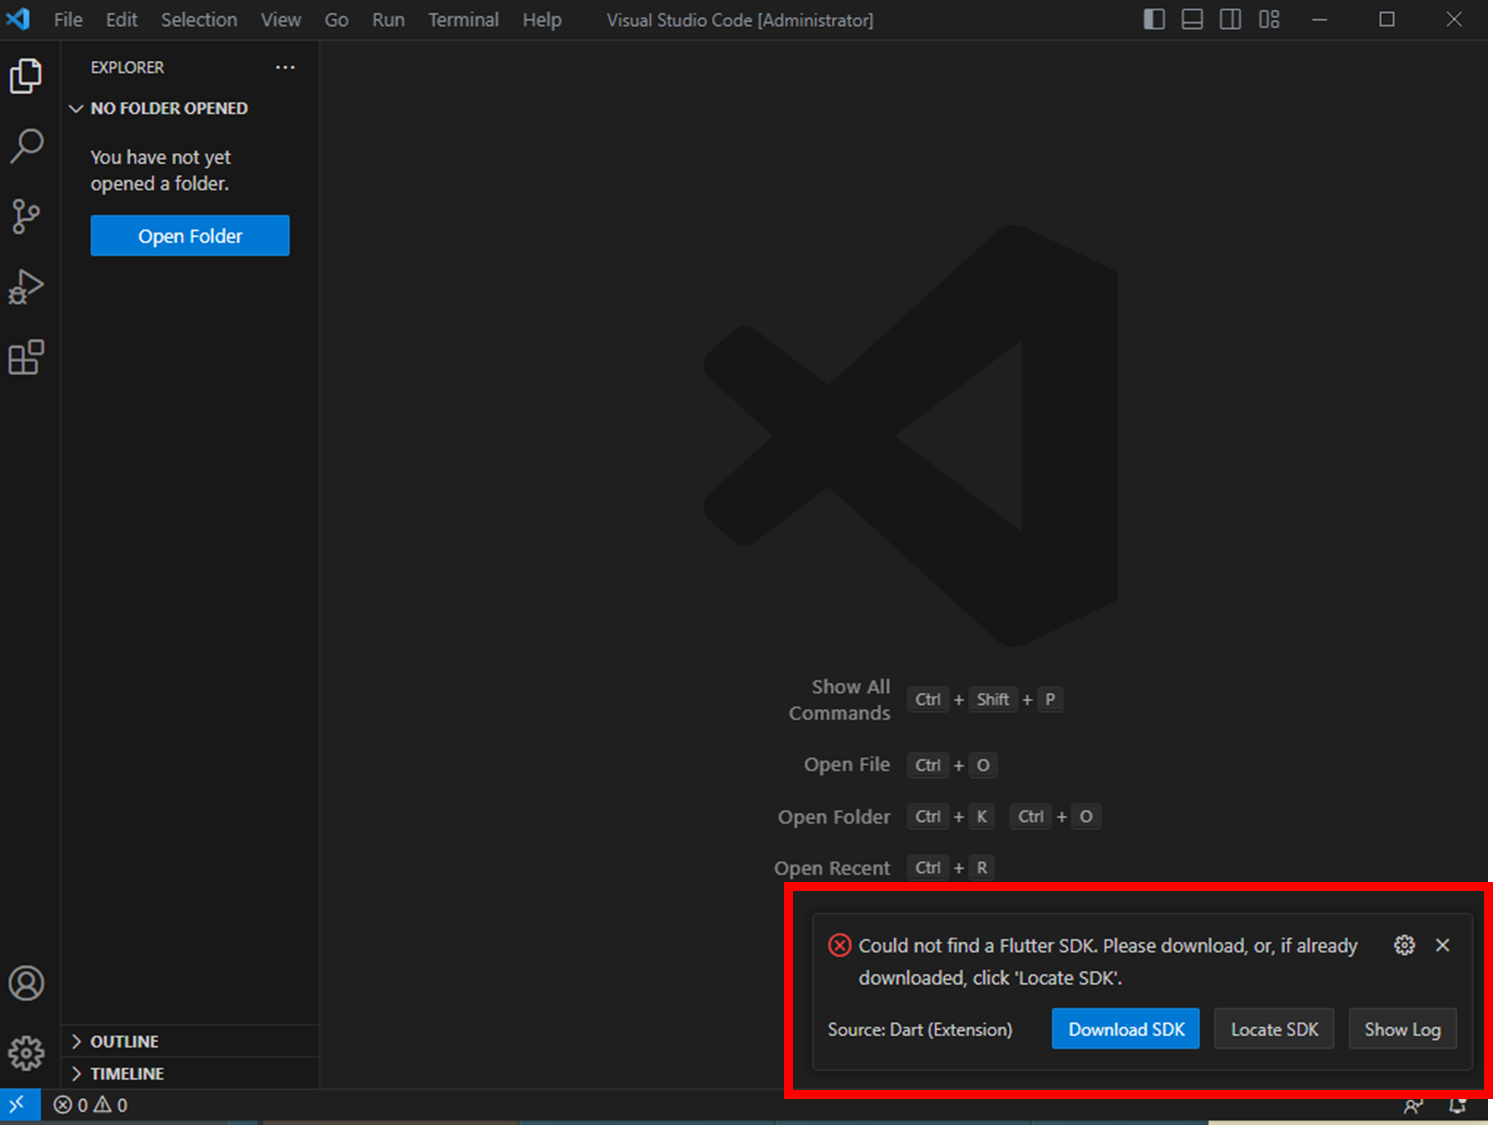Click the Open Folder button

[190, 236]
